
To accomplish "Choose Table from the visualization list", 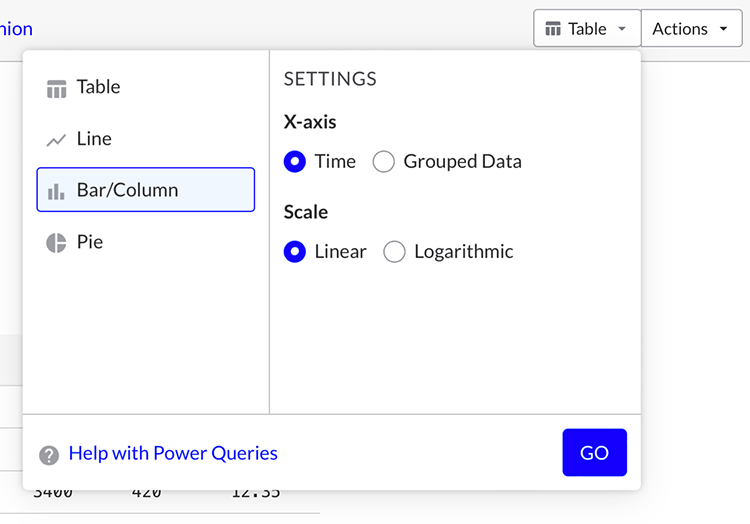I will click(x=98, y=88).
